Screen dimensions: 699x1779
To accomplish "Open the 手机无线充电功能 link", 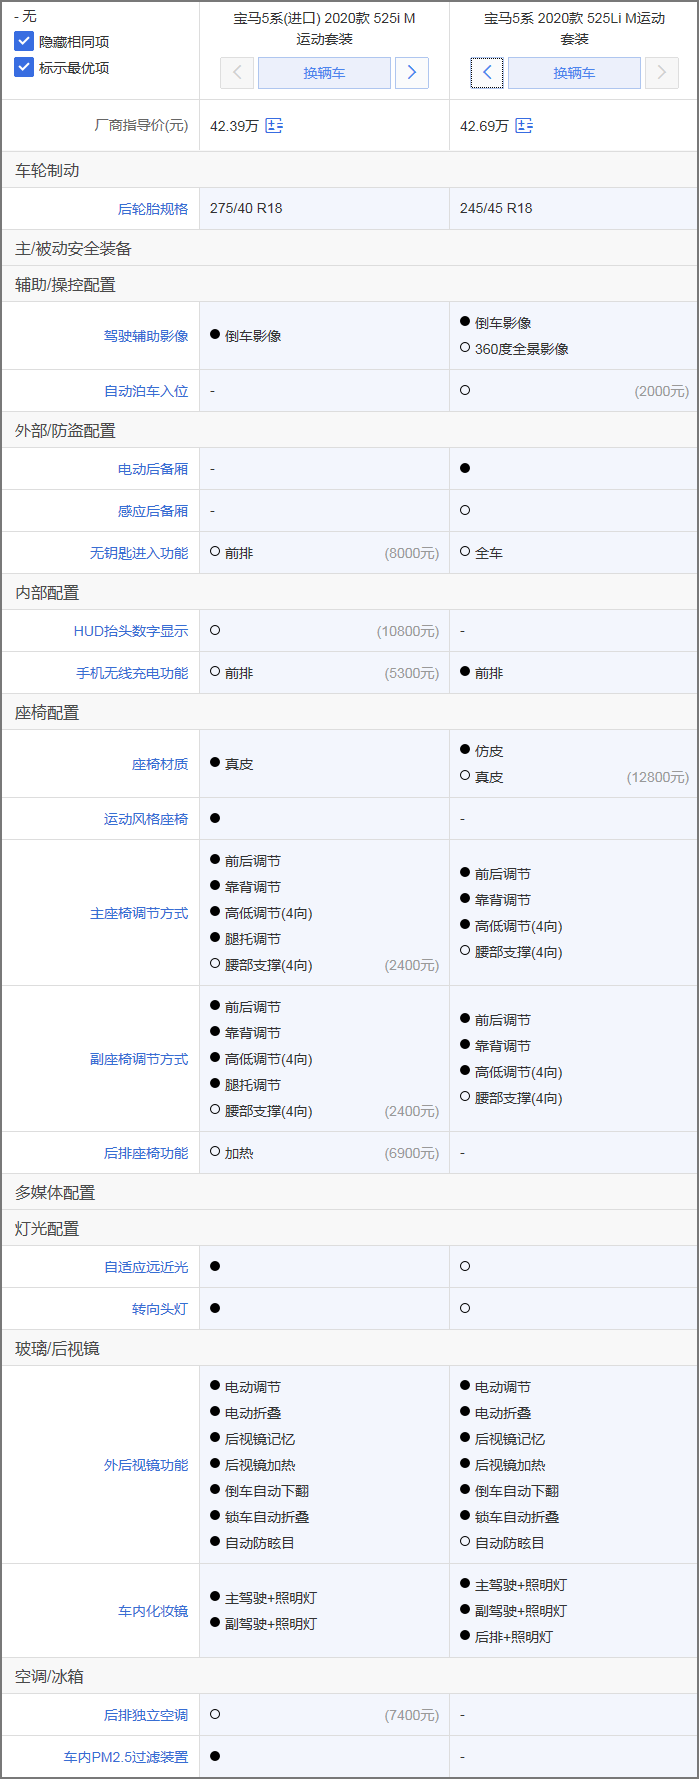I will coord(132,673).
